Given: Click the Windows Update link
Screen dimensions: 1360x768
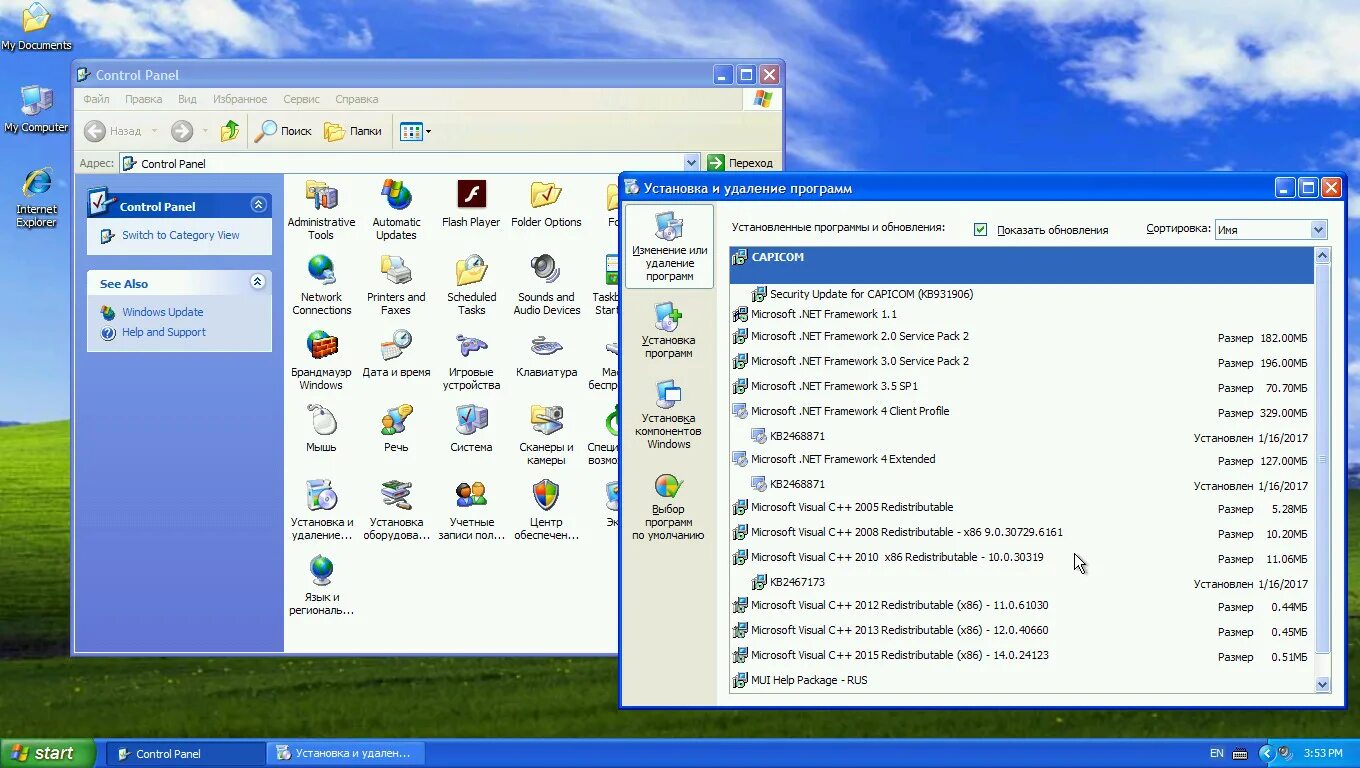Looking at the screenshot, I should [x=162, y=312].
